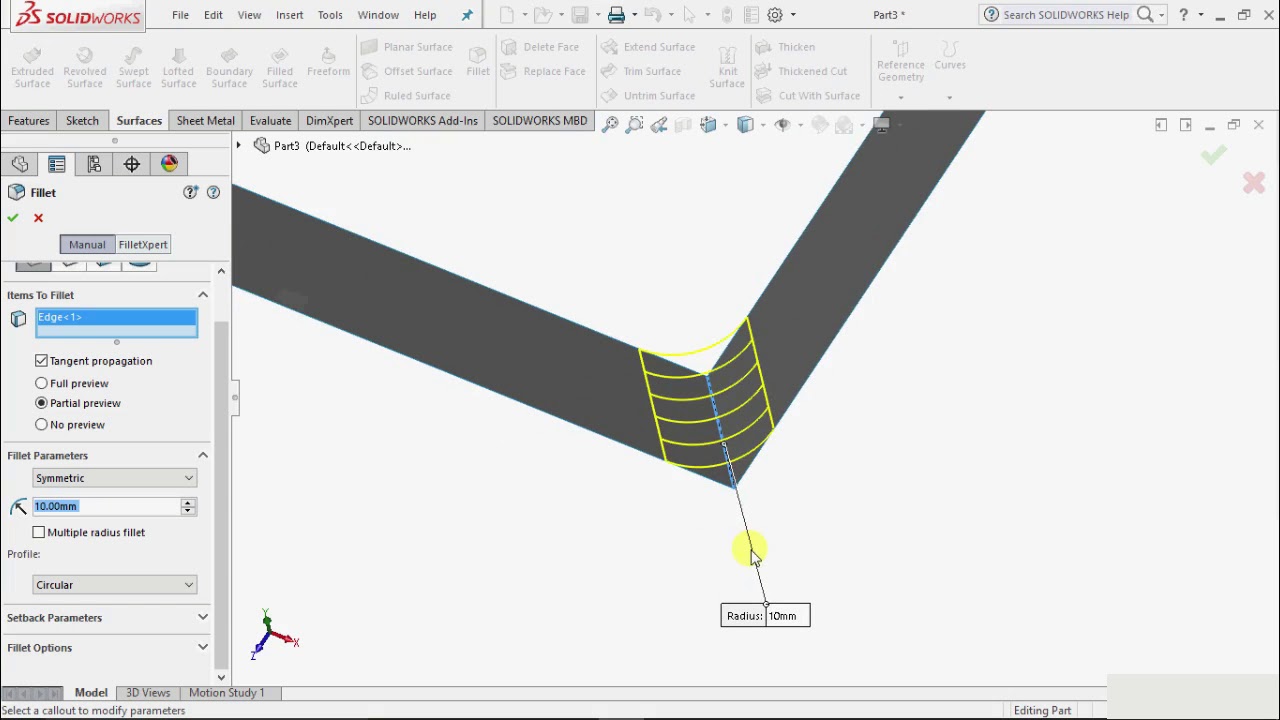The image size is (1280, 720).
Task: Accept the fillet with green checkmark
Action: [13, 218]
